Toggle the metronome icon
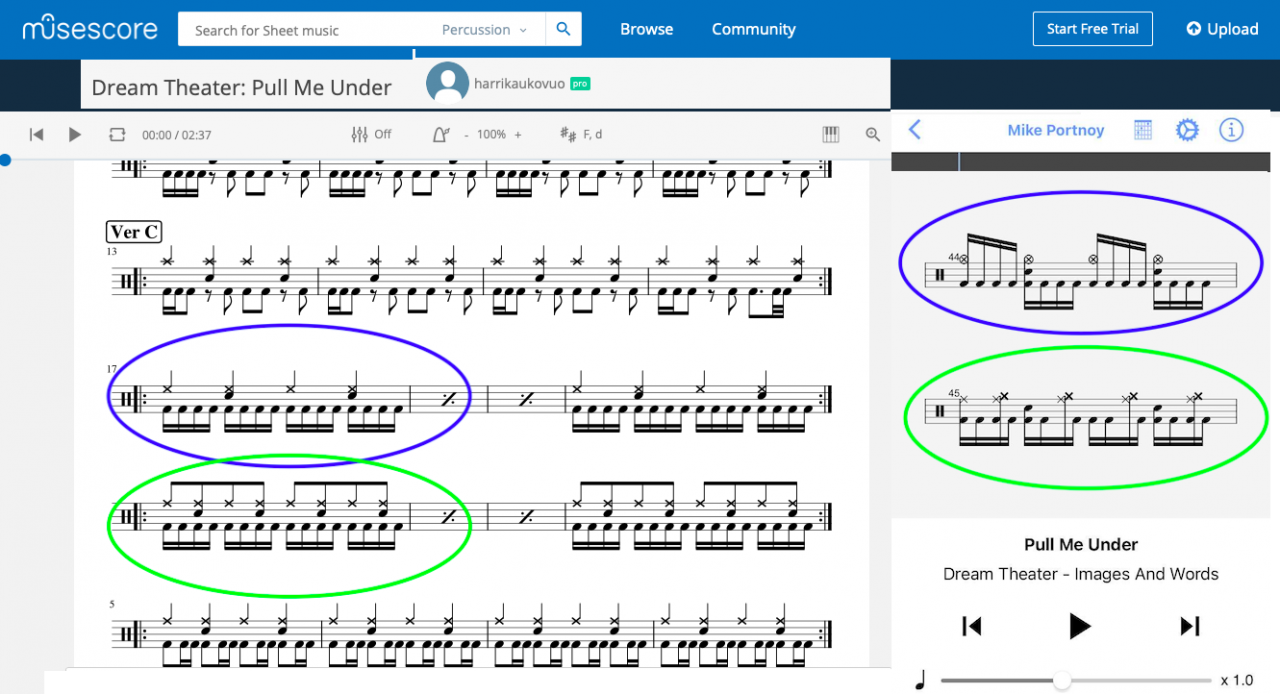 441,134
